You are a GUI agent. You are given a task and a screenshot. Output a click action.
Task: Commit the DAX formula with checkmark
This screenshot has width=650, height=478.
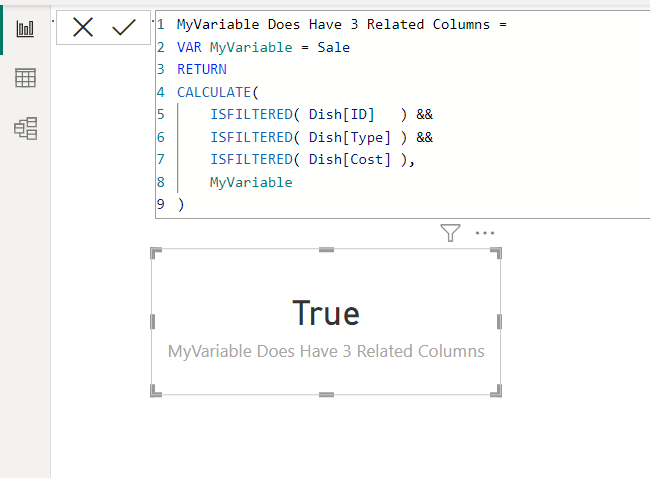coord(124,28)
